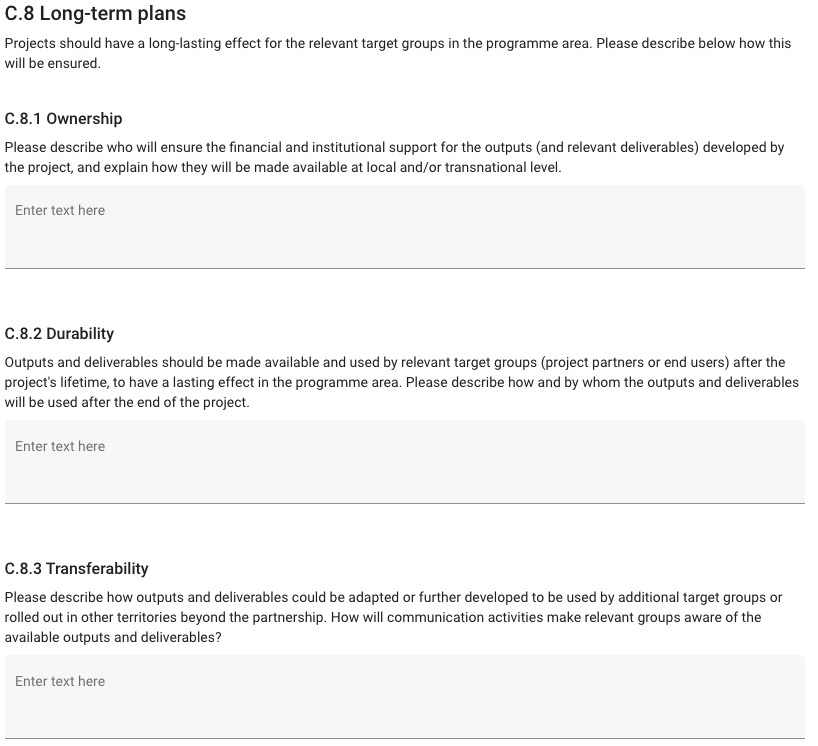Click the C.8.2 Durability section heading
Viewport: 818px width, 746px height.
pyautogui.click(x=59, y=334)
